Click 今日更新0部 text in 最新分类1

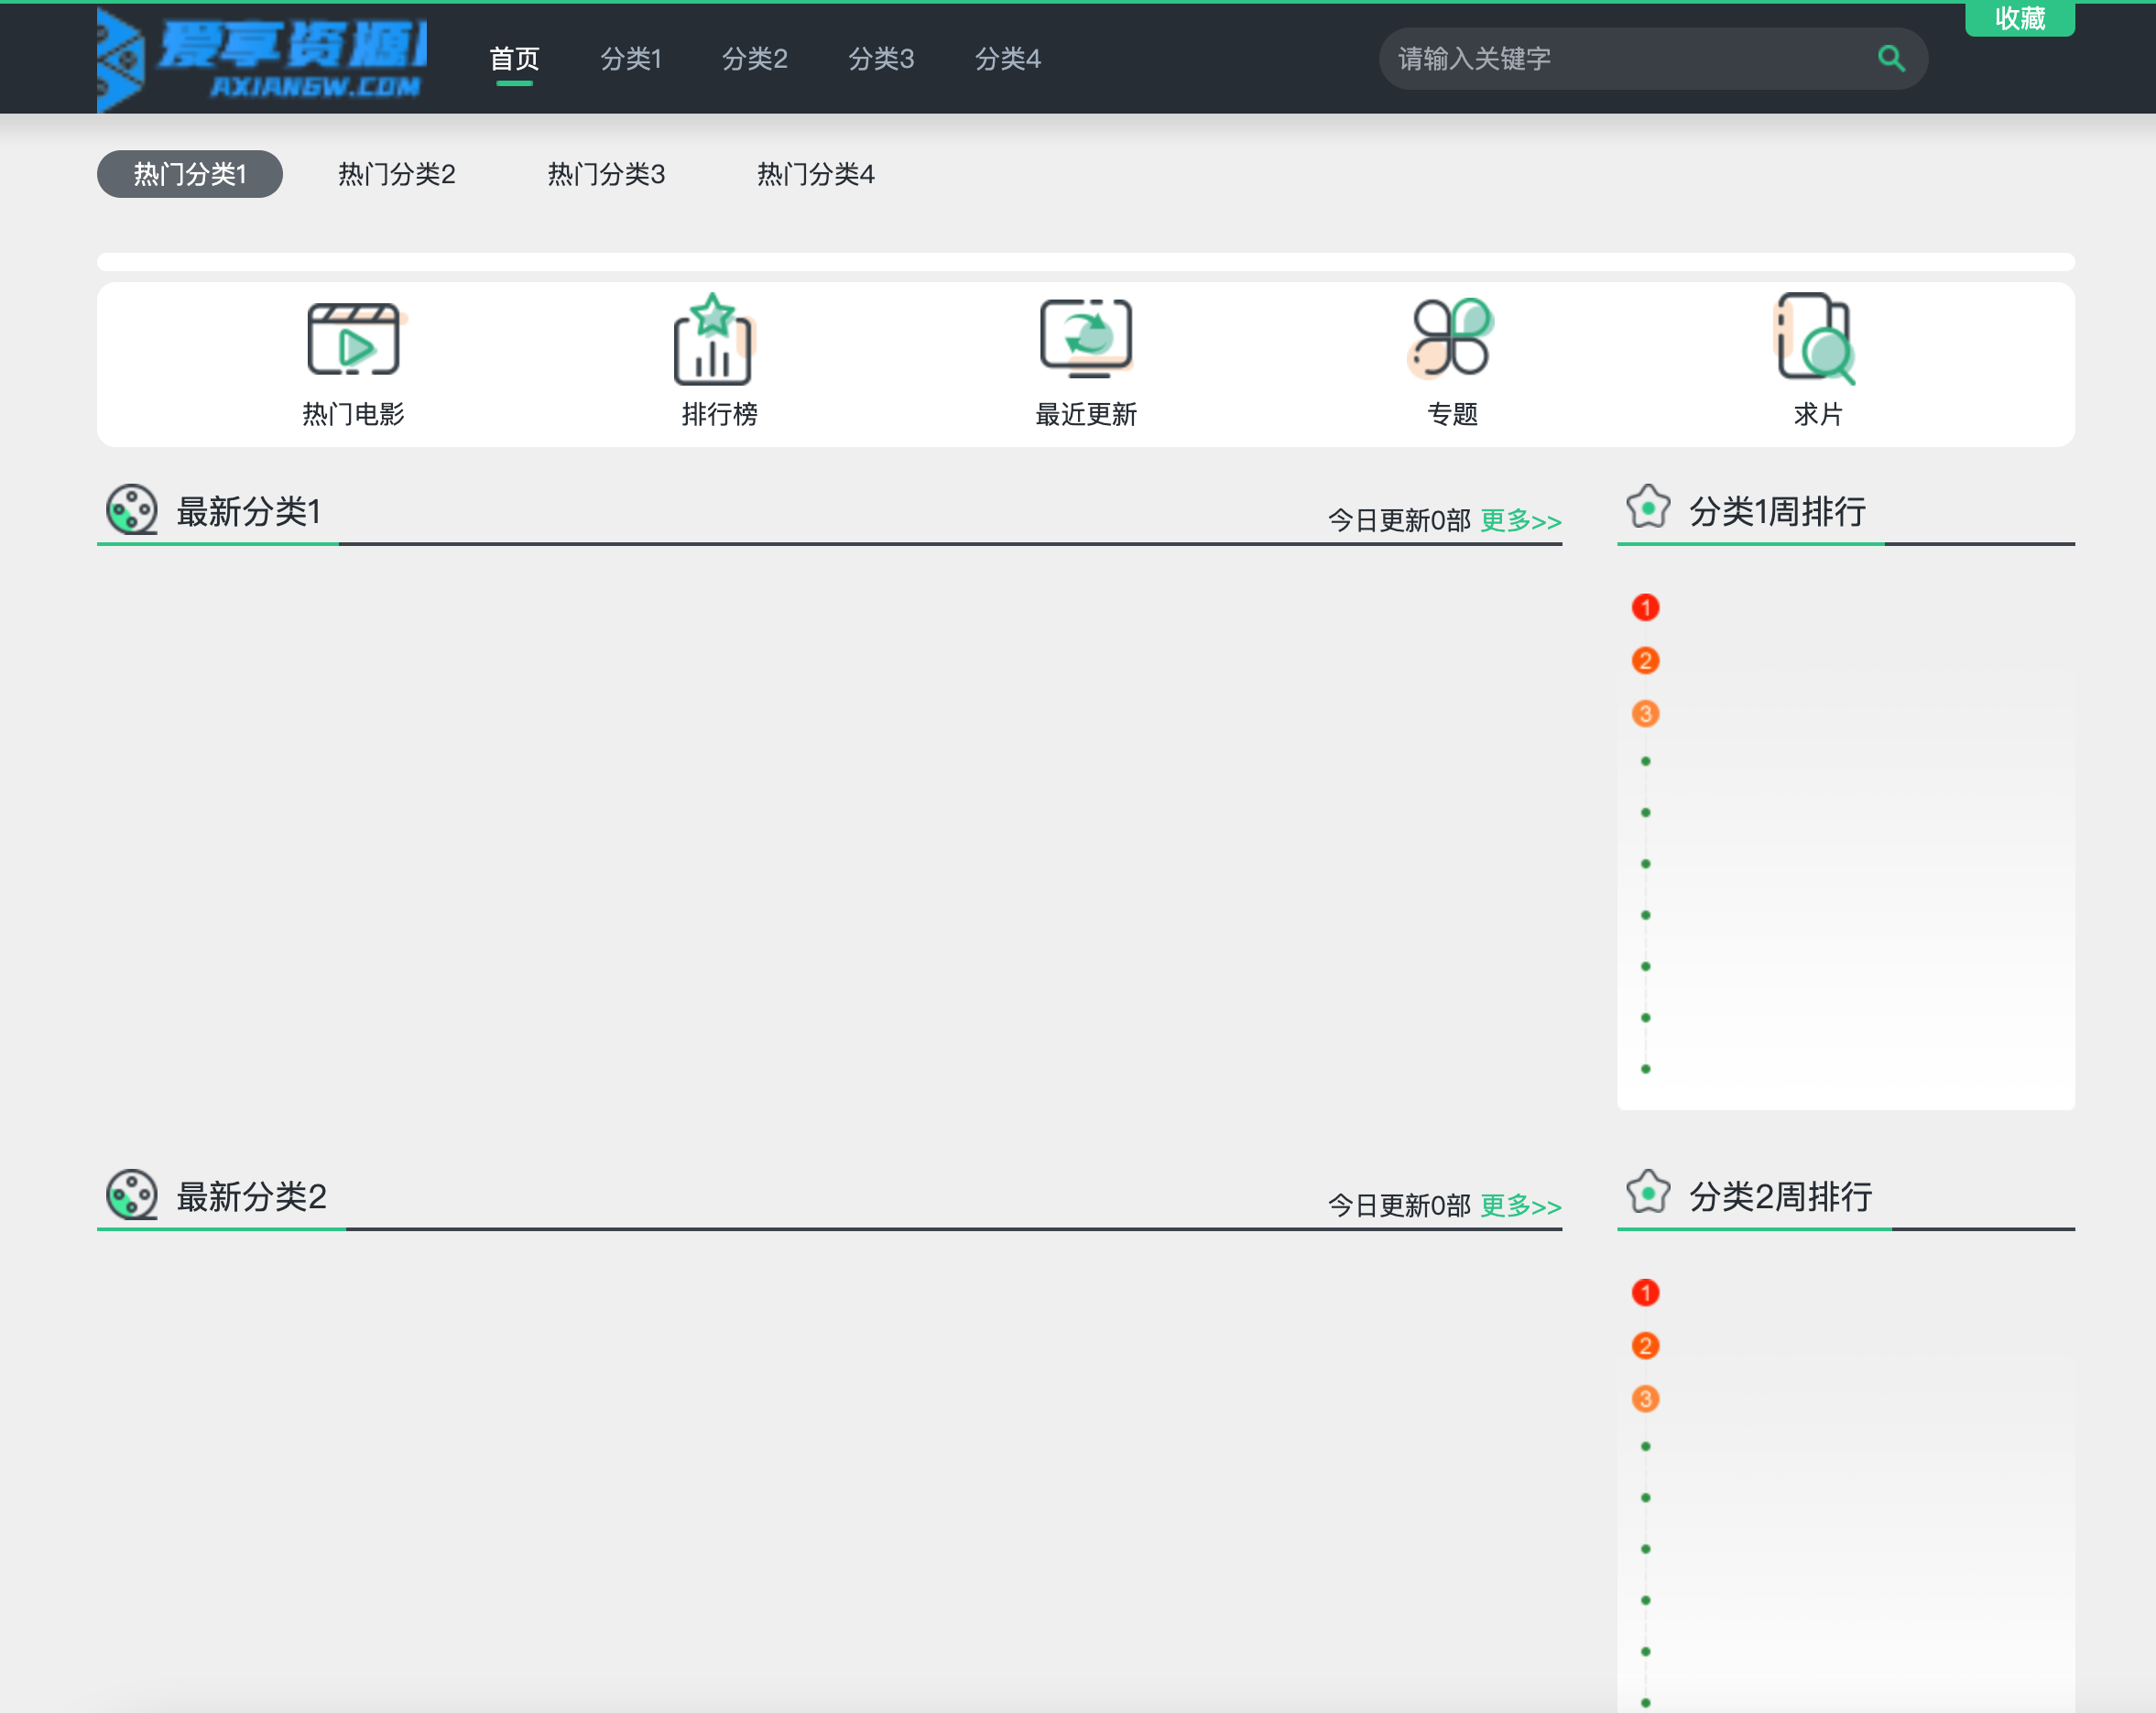point(1399,520)
